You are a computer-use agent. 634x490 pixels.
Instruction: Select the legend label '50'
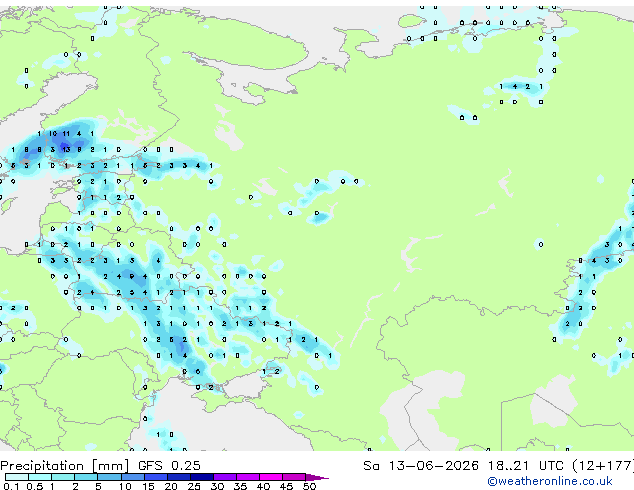[x=309, y=486]
